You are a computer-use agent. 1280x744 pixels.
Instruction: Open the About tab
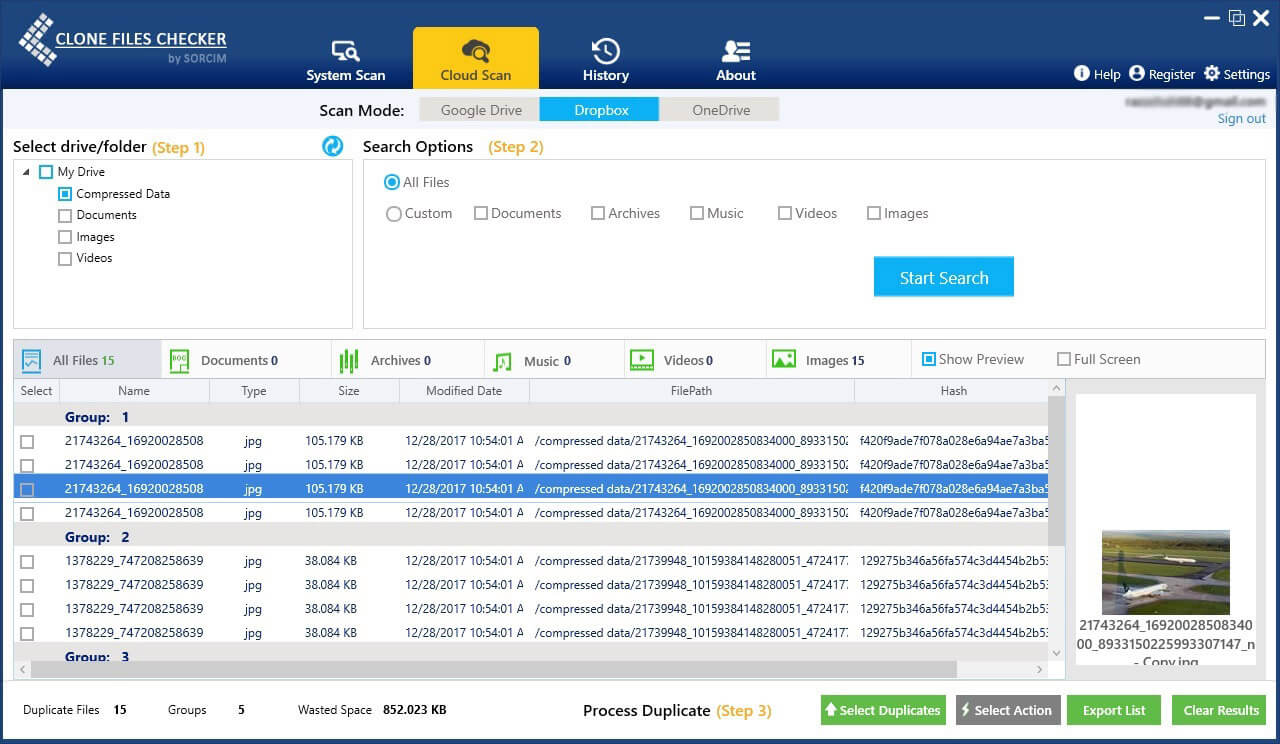pyautogui.click(x=736, y=60)
